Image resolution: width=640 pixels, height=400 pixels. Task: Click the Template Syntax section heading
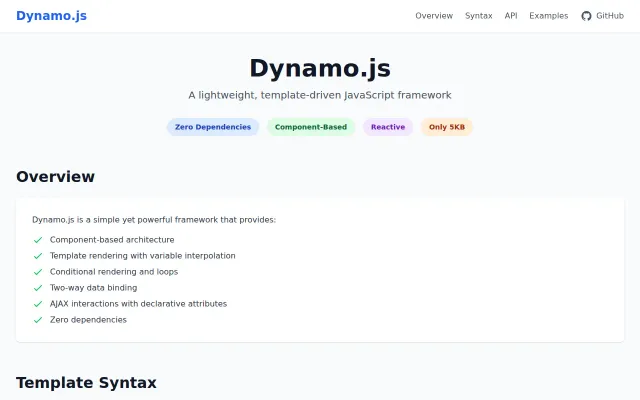pyautogui.click(x=87, y=383)
